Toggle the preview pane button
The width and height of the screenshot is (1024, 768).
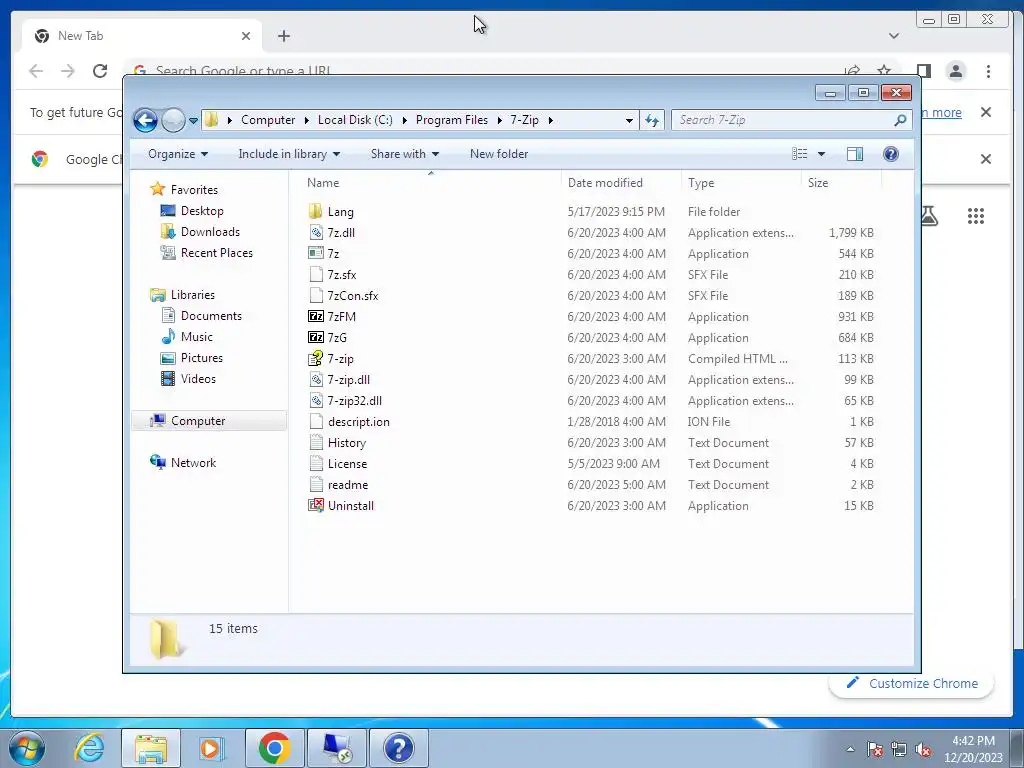click(854, 154)
